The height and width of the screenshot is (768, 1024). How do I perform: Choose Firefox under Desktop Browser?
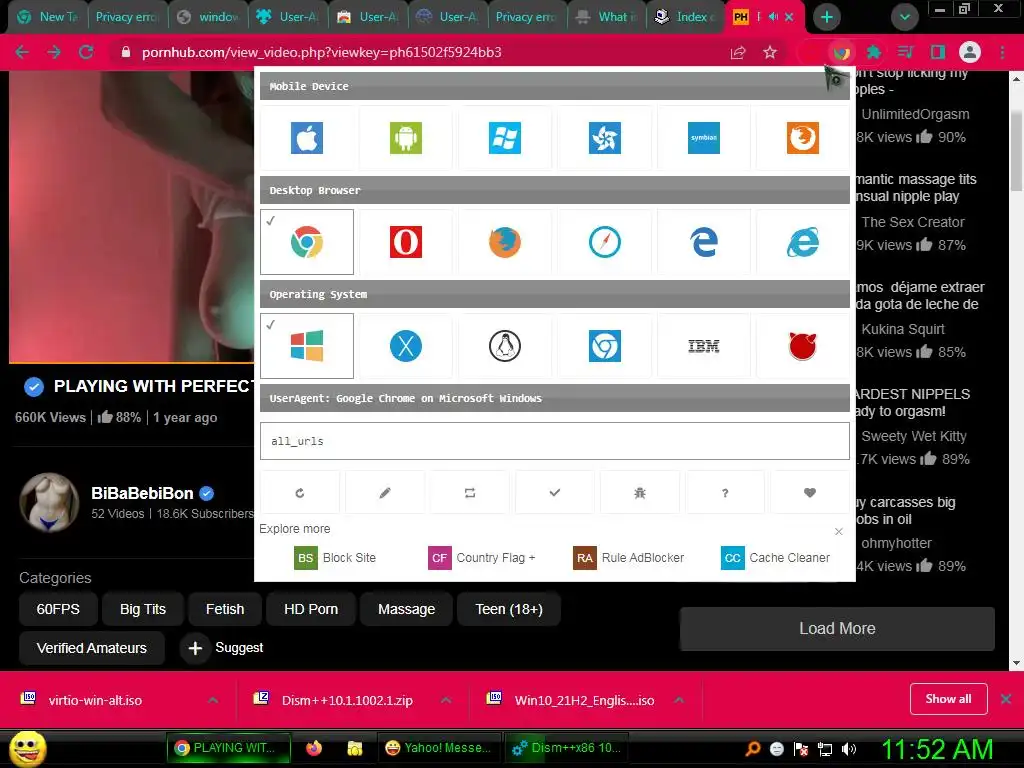pyautogui.click(x=505, y=242)
